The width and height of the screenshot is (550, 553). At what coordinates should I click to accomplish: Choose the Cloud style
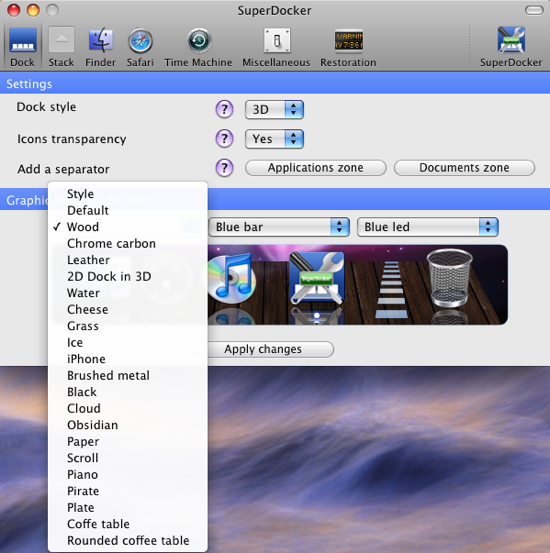click(x=128, y=409)
